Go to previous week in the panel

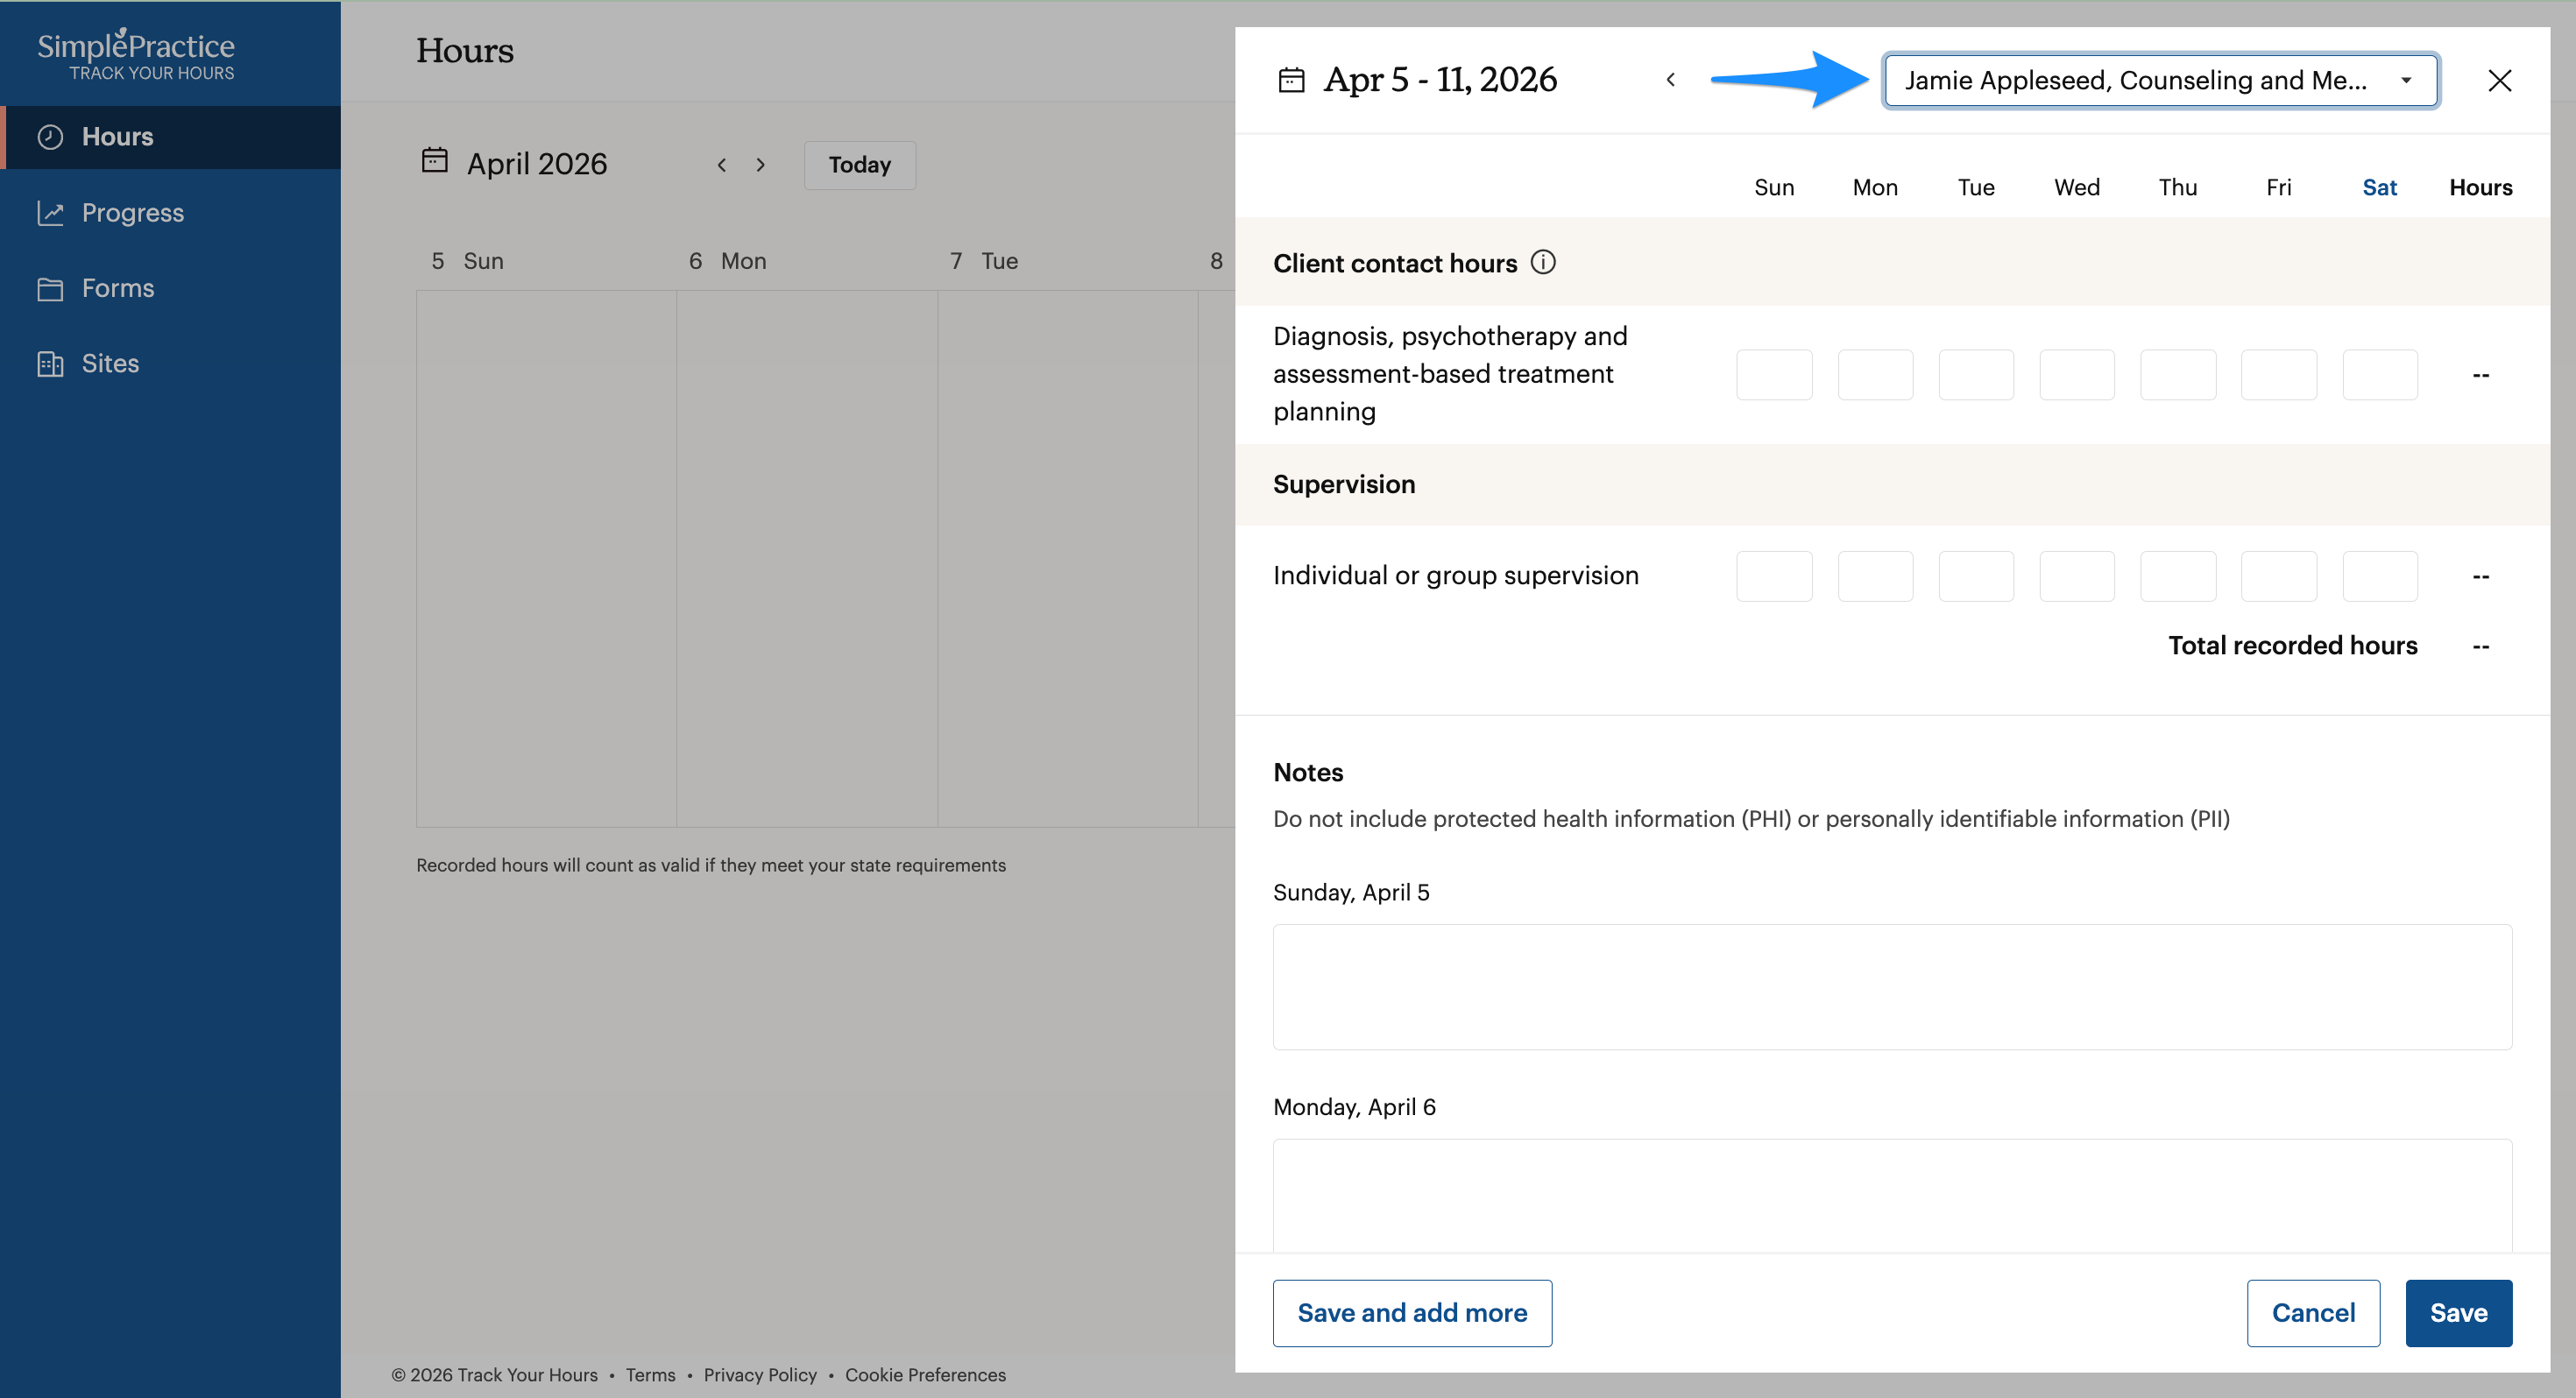1670,80
